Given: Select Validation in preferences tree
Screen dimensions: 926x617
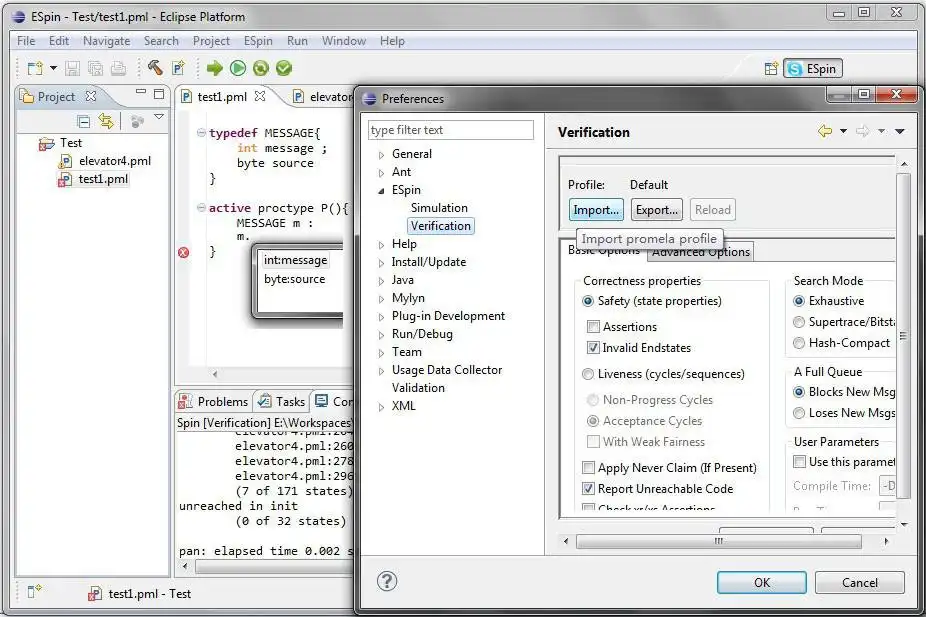Looking at the screenshot, I should (x=418, y=389).
